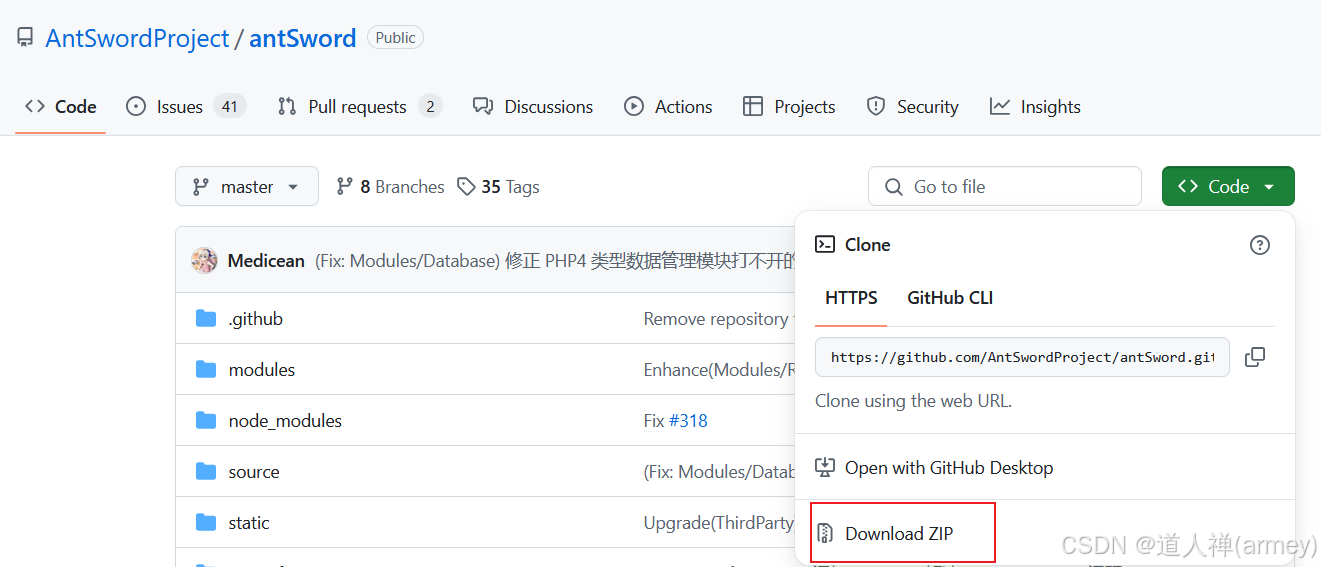This screenshot has width=1321, height=567.
Task: Click the Discussions speech bubble icon
Action: [483, 106]
